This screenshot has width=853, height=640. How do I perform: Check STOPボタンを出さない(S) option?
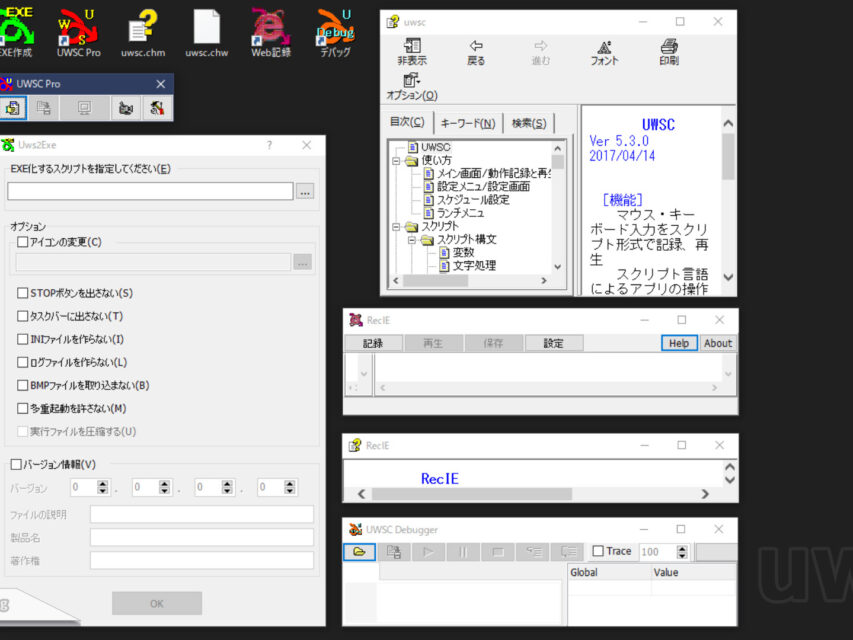pyautogui.click(x=22, y=293)
